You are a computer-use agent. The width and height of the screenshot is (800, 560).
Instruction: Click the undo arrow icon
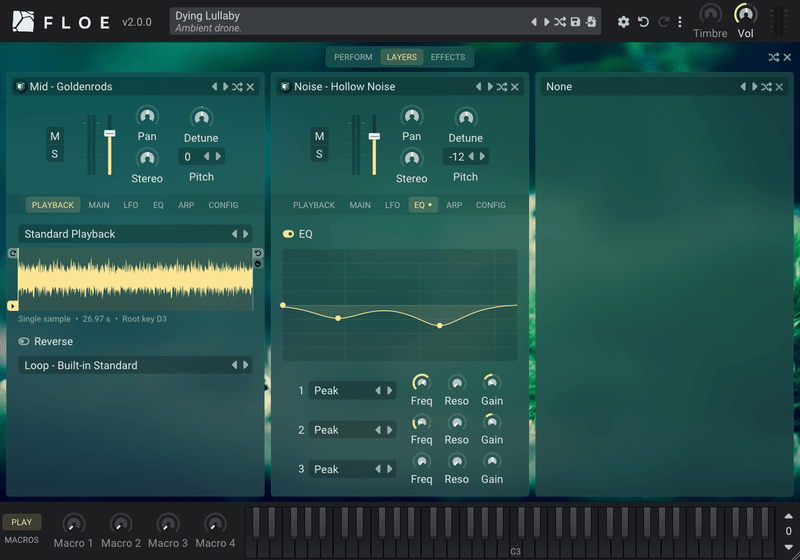[x=643, y=22]
